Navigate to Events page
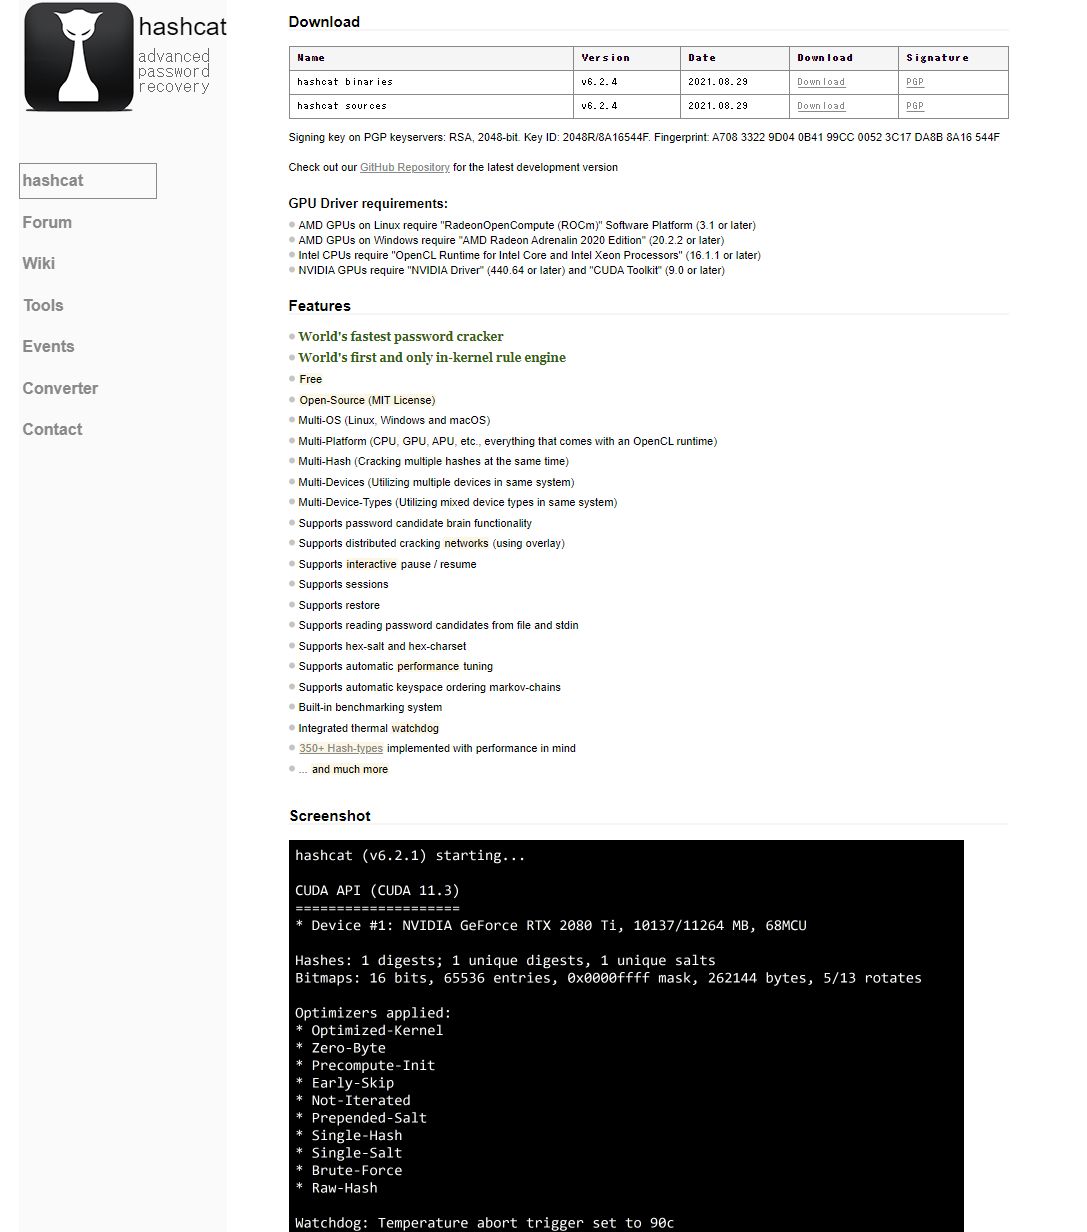 tap(48, 346)
